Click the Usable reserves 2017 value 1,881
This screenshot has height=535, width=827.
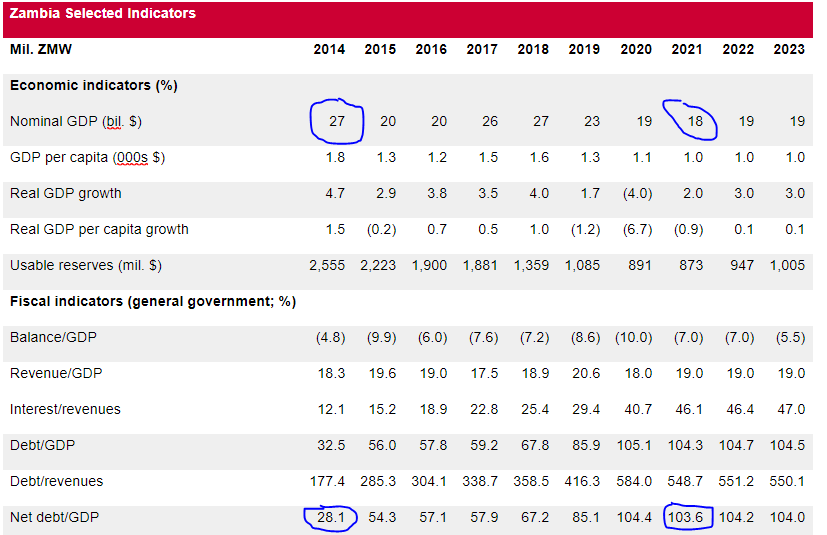[x=480, y=265]
